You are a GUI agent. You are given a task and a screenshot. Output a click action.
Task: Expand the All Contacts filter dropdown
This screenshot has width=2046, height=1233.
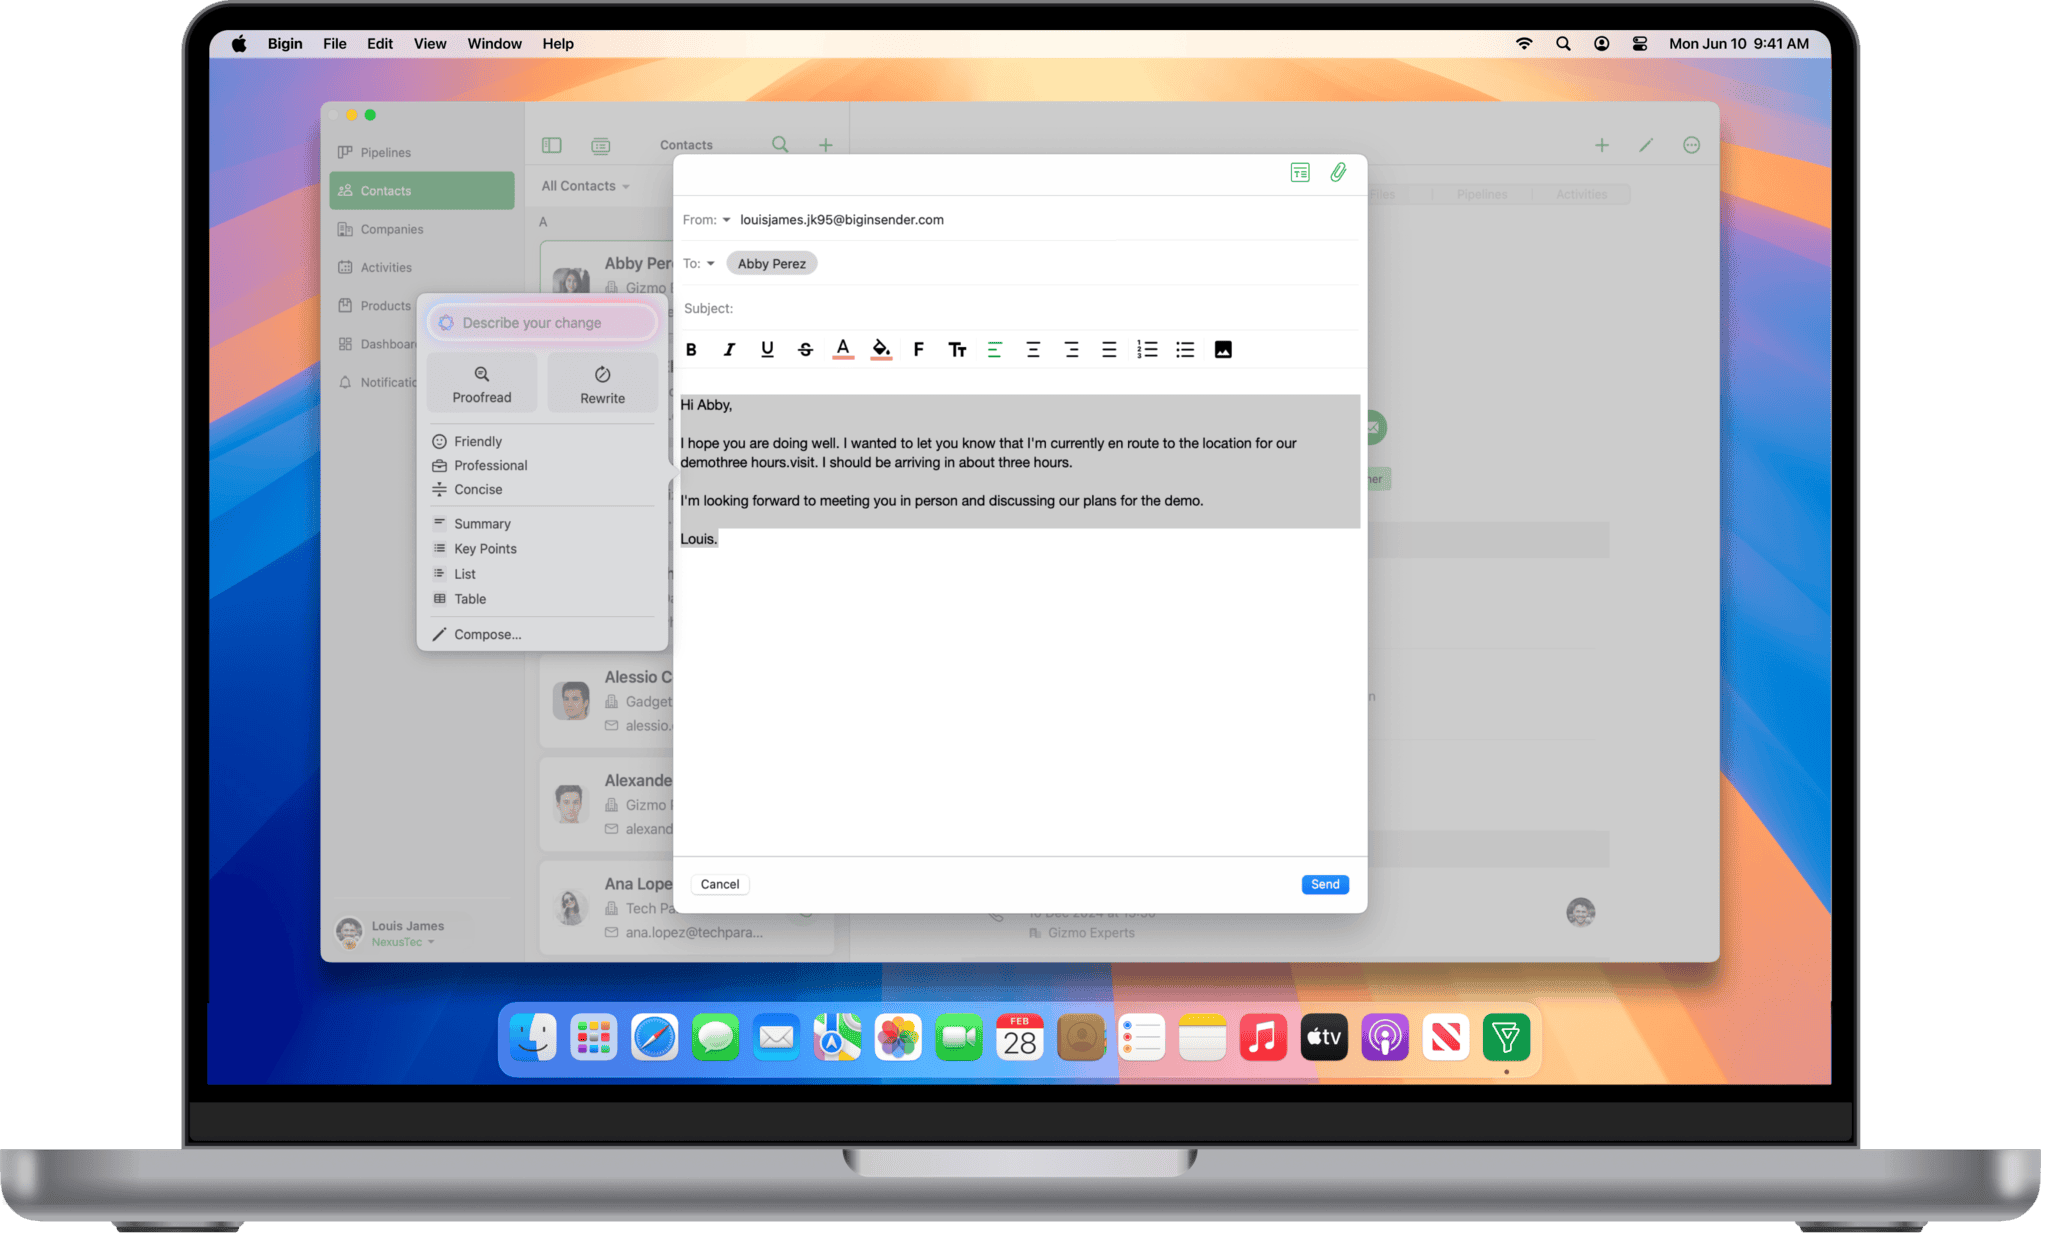click(x=585, y=186)
